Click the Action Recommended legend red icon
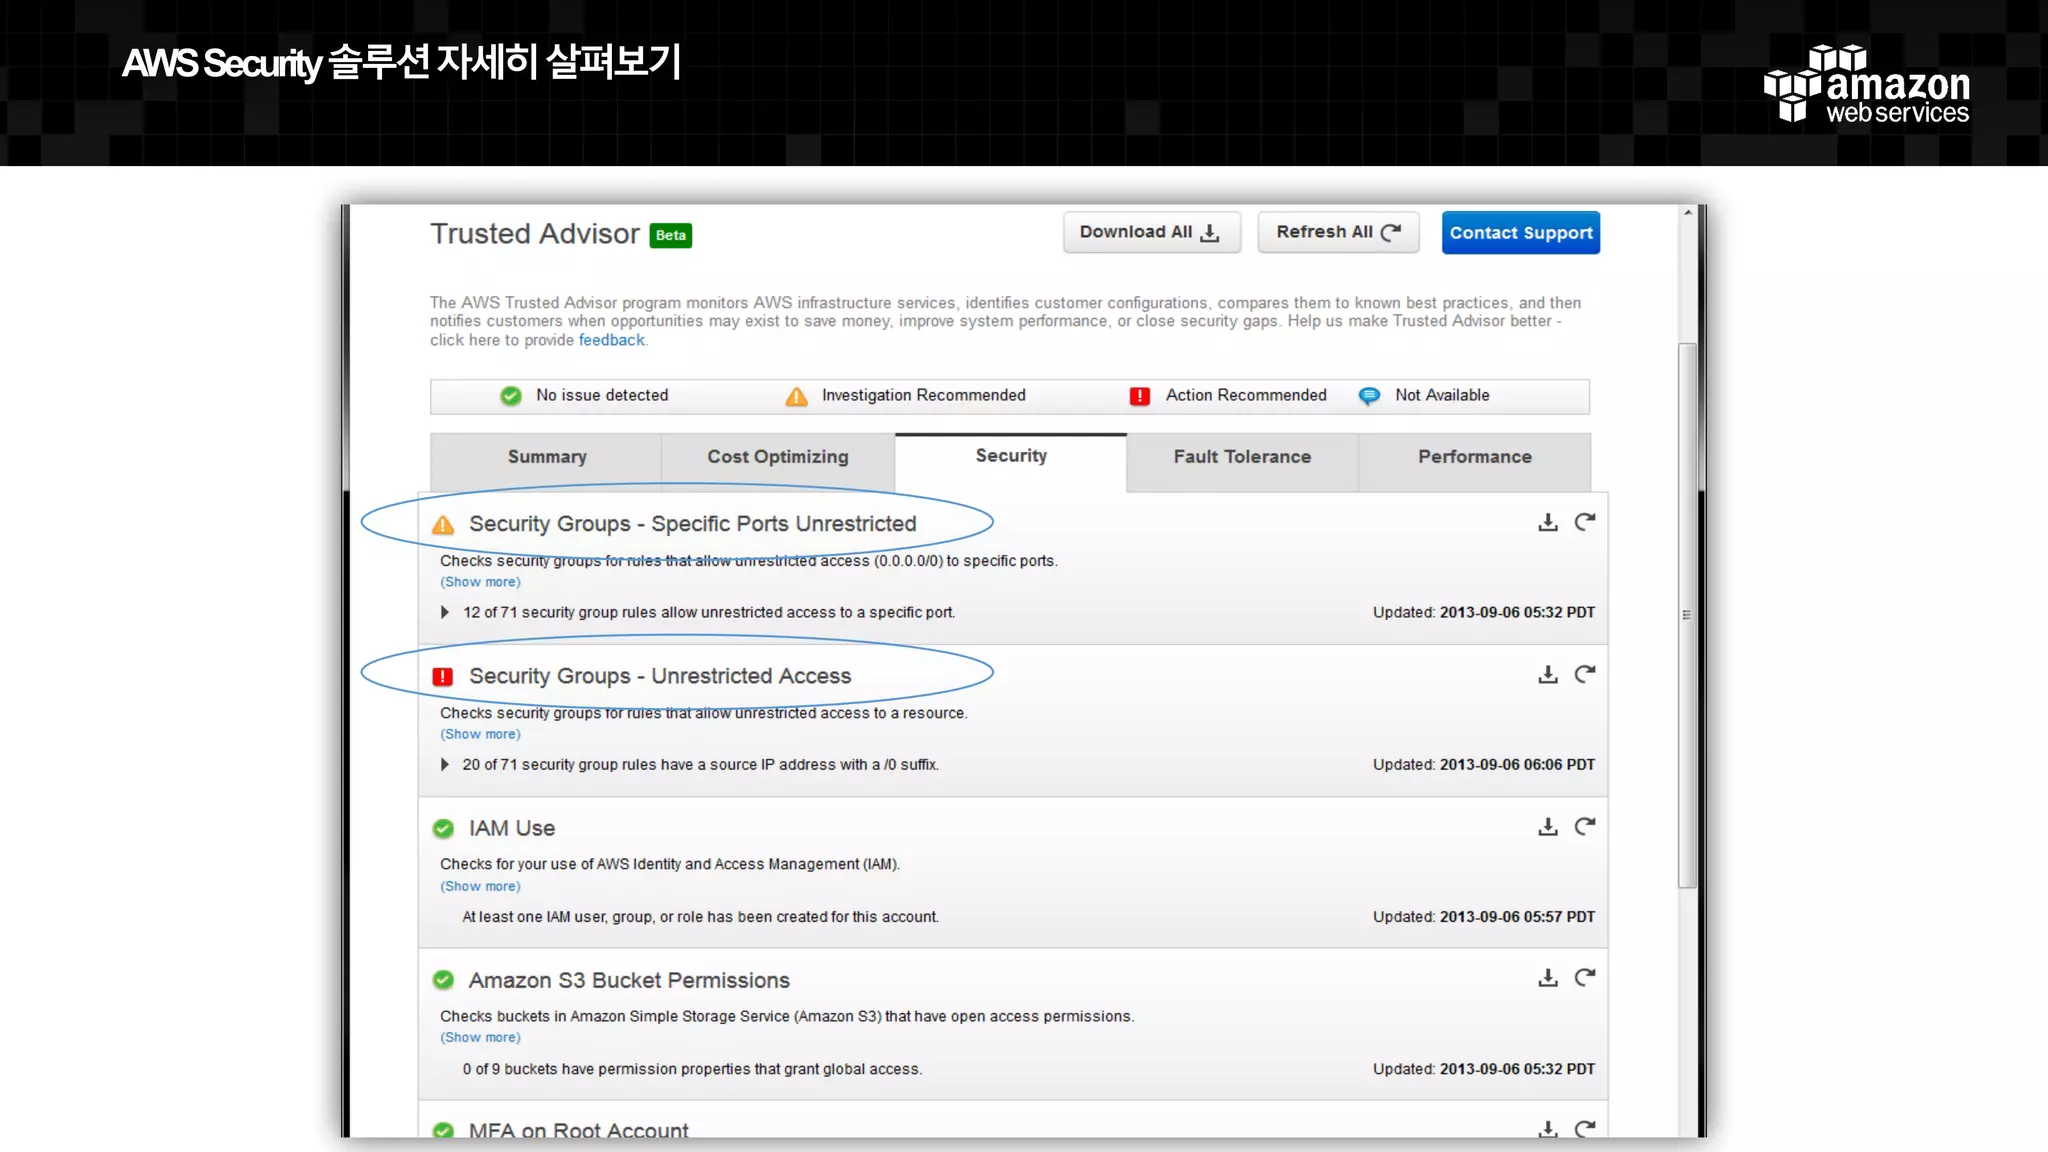The height and width of the screenshot is (1152, 2048). tap(1139, 396)
